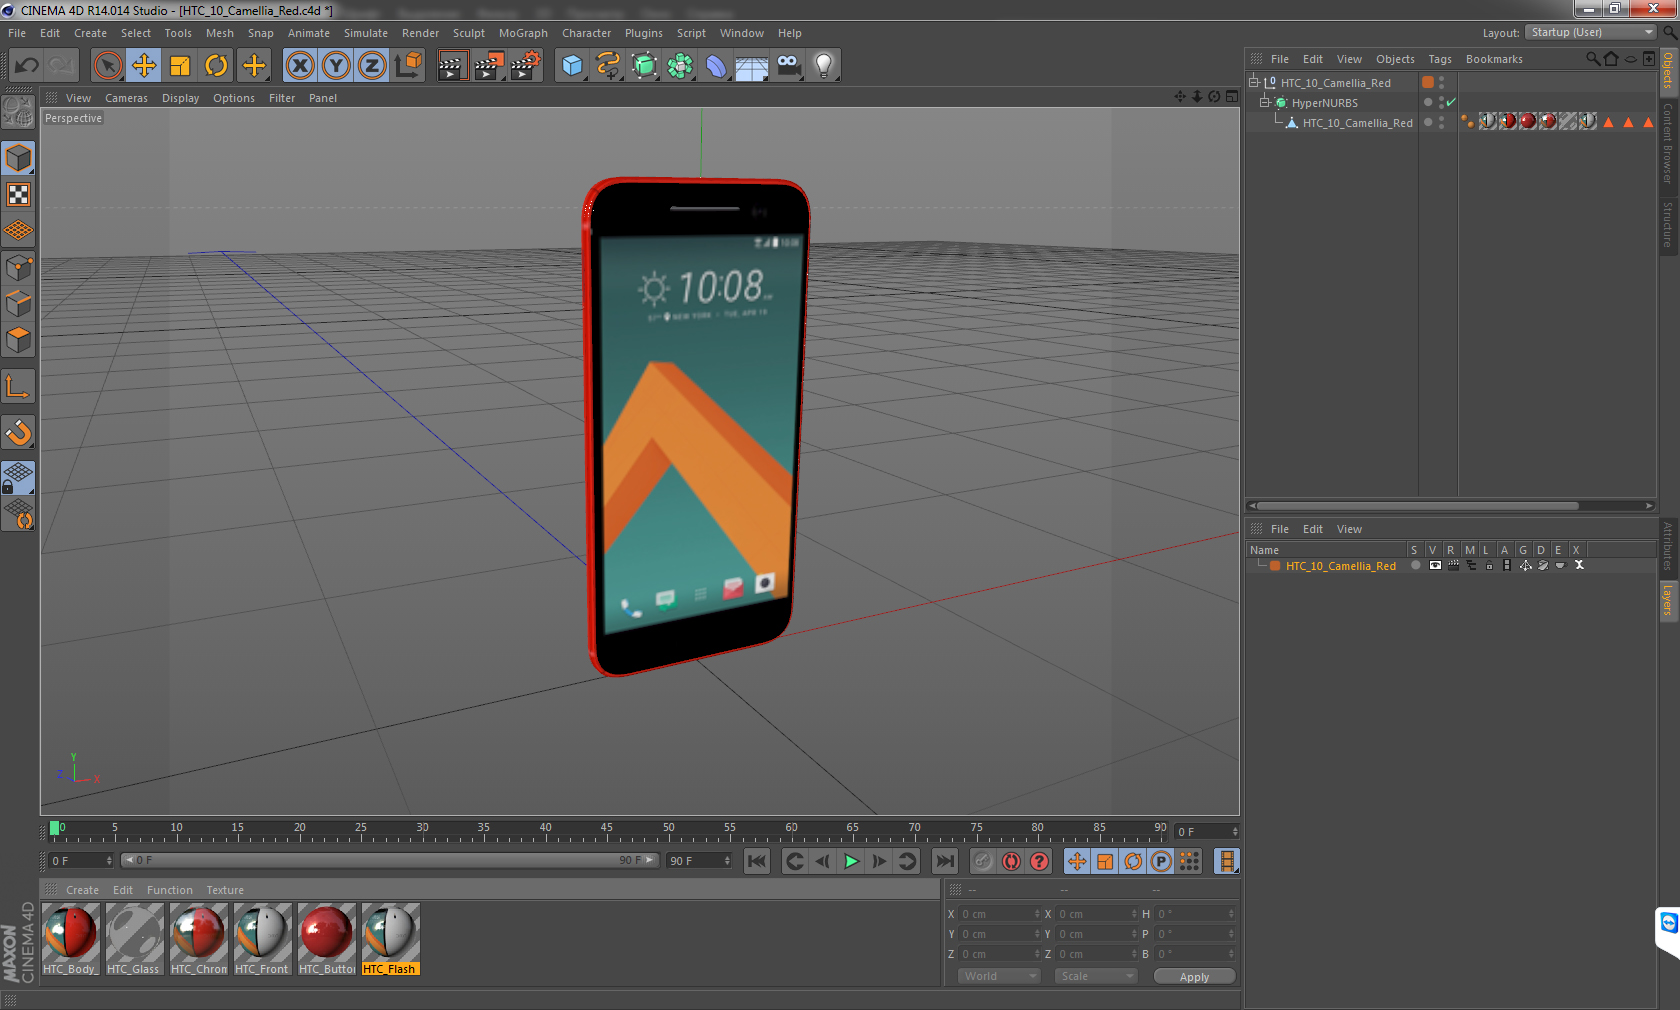Open the Mesh menu
The width and height of the screenshot is (1680, 1010).
pos(220,33)
